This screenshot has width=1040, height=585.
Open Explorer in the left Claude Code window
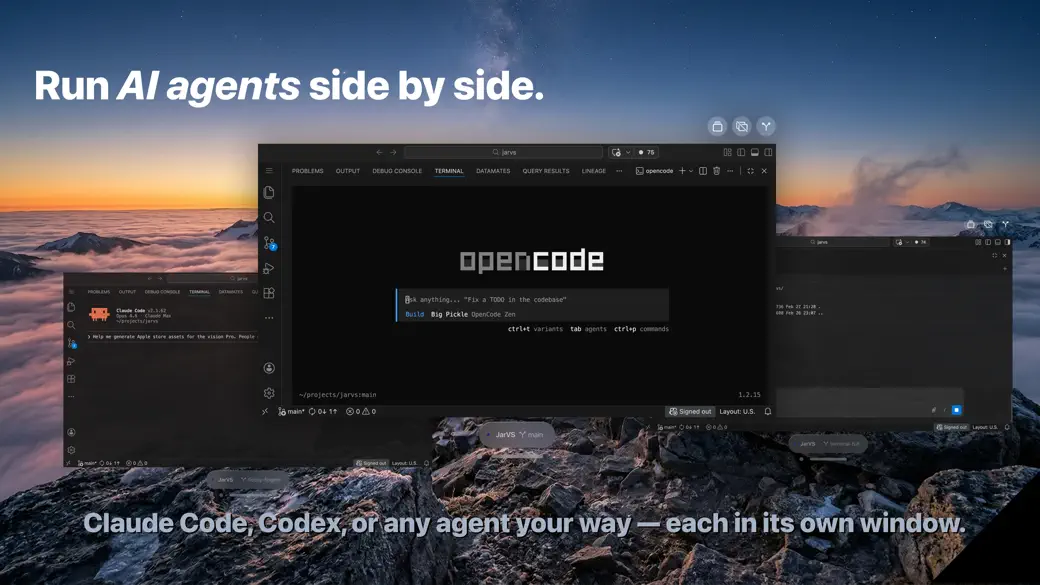pos(71,307)
